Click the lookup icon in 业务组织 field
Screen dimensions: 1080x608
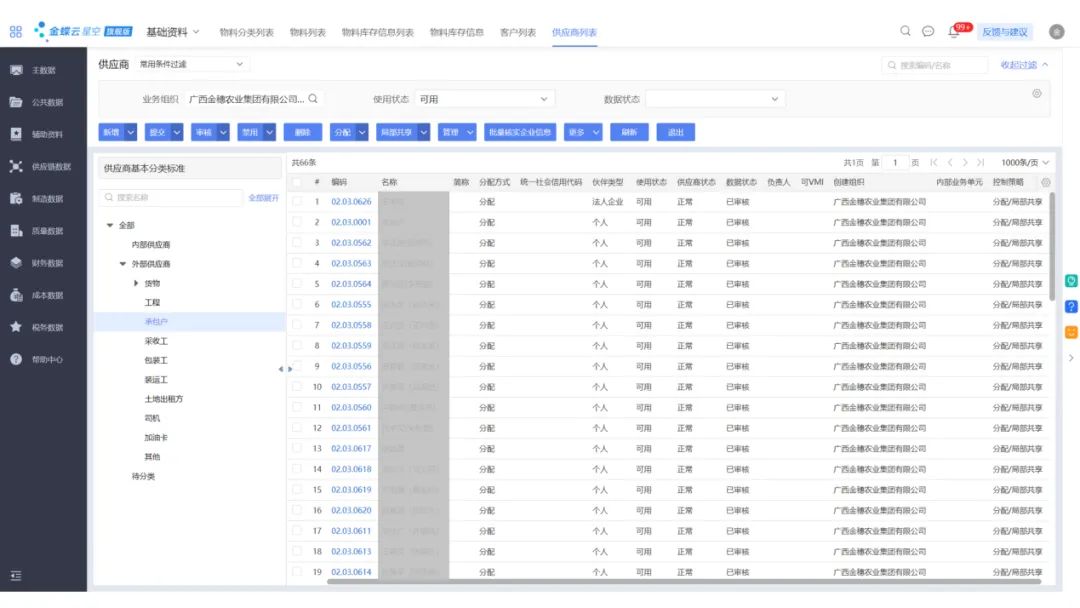tap(313, 98)
